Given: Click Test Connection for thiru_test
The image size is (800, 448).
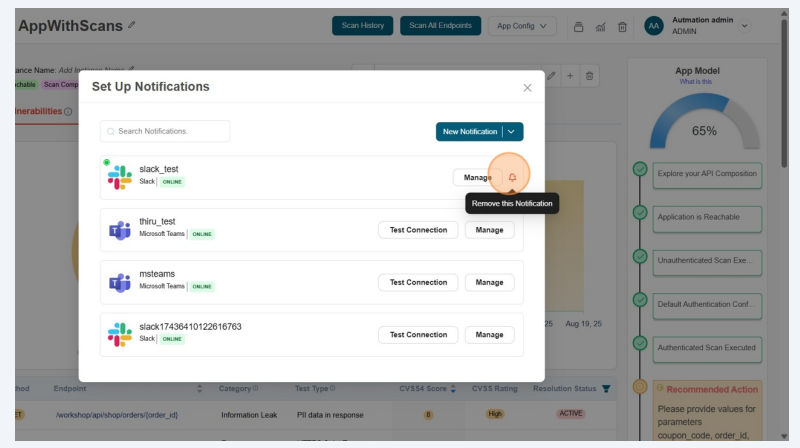Looking at the screenshot, I should click(x=418, y=230).
